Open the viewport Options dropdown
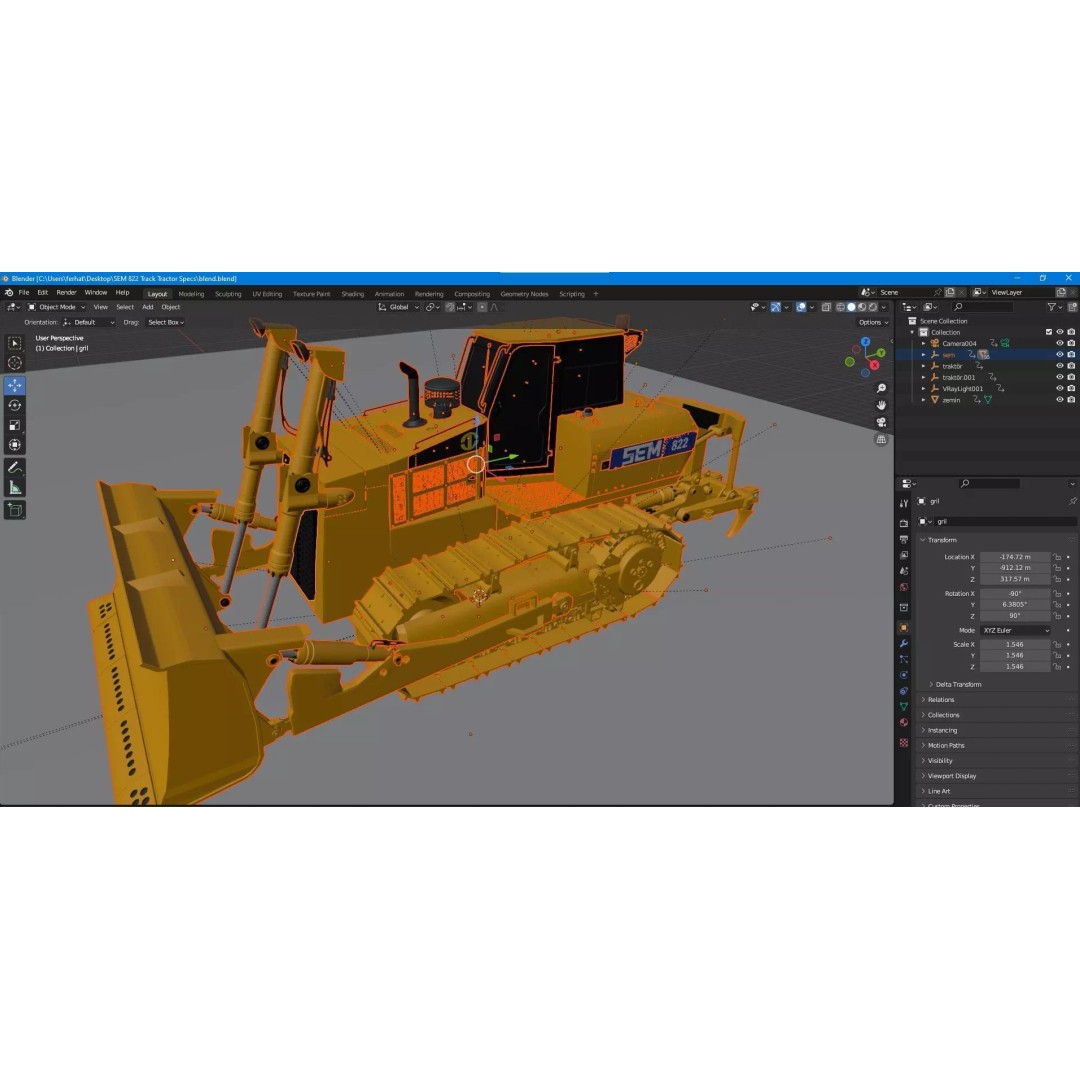 point(873,322)
